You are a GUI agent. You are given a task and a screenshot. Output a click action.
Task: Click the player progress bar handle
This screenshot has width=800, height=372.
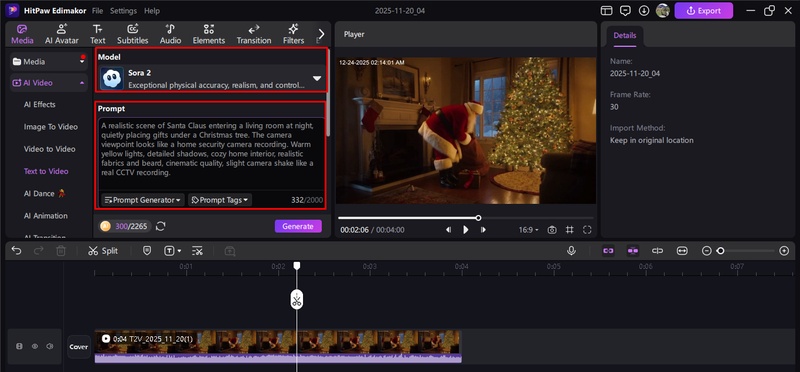[478, 218]
